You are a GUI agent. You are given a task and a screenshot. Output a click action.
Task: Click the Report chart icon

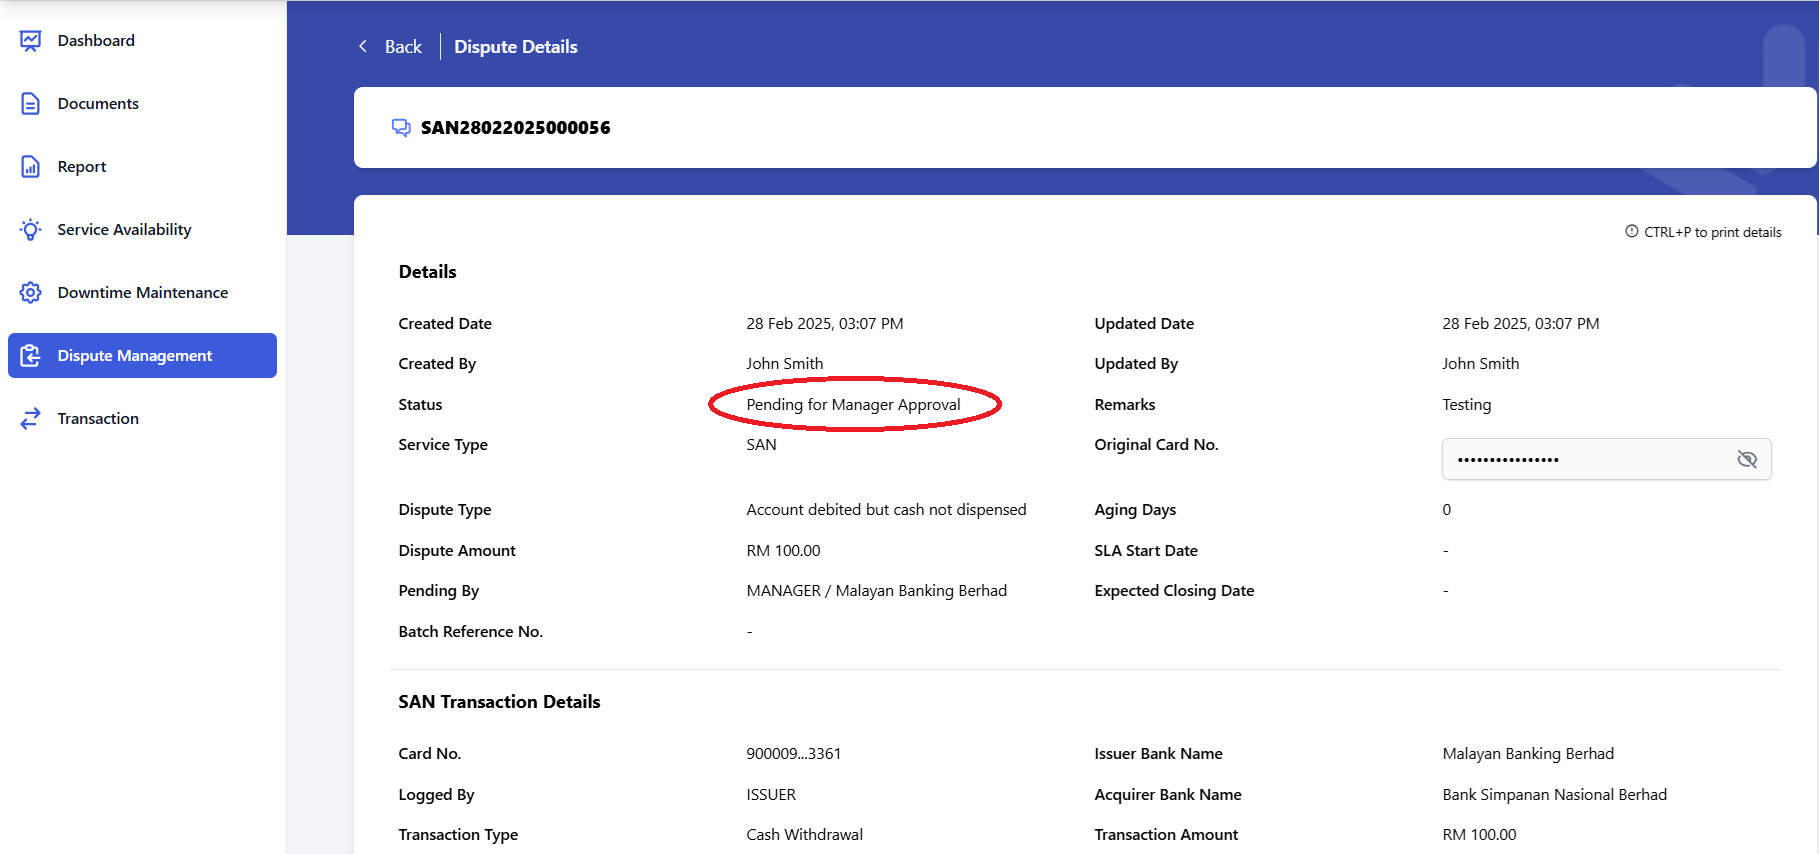31,167
